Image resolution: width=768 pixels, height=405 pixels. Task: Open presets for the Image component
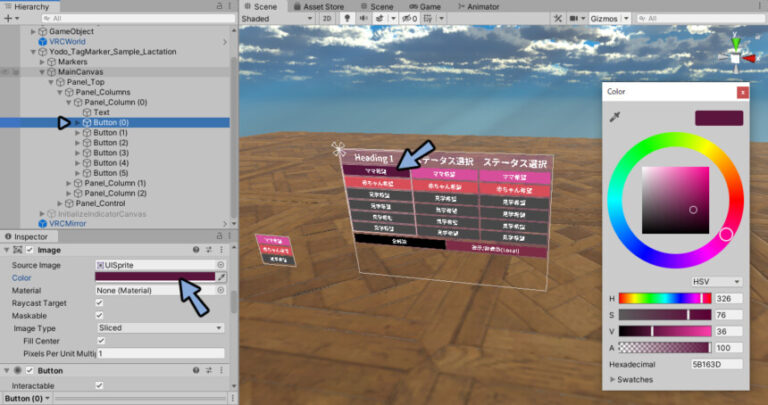[x=209, y=250]
